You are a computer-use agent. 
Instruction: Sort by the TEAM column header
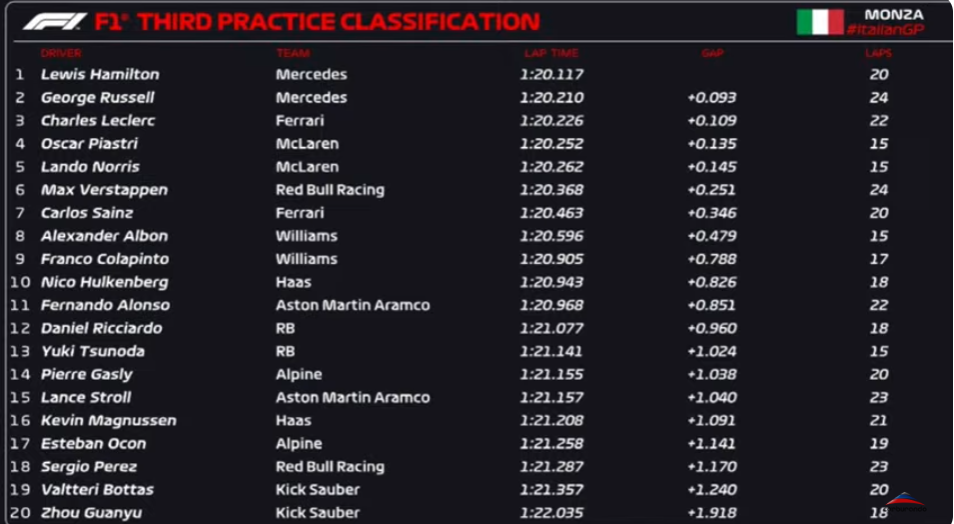293,53
